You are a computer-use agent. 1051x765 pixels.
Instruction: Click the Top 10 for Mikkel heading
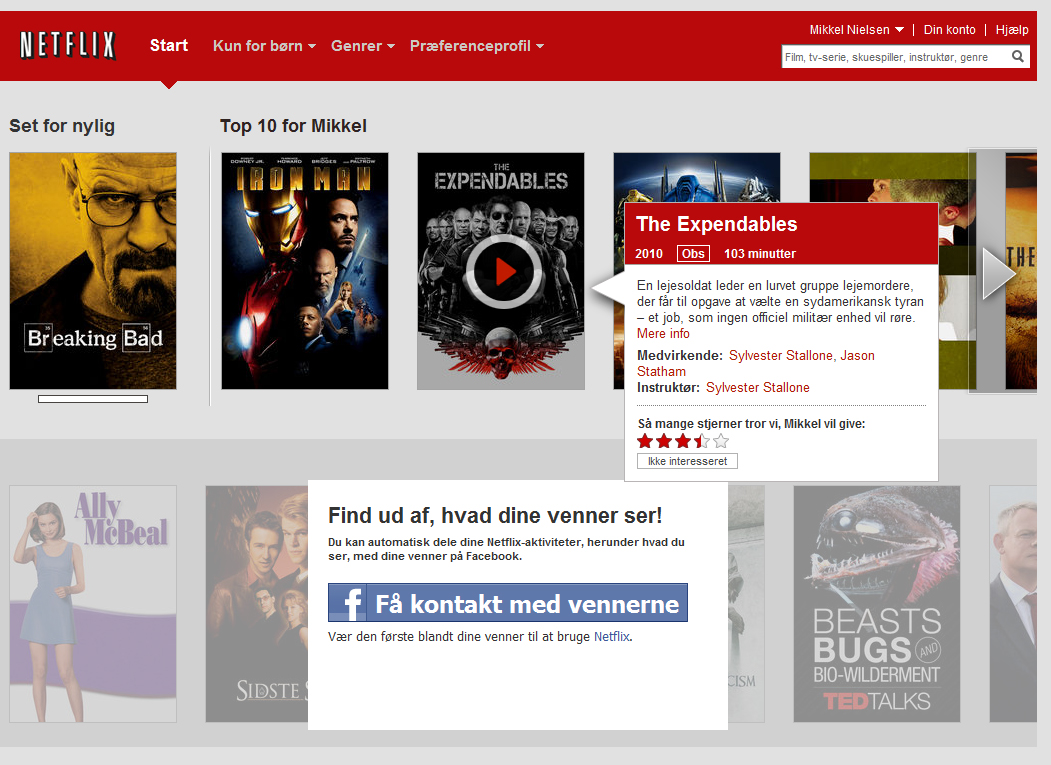tap(294, 126)
